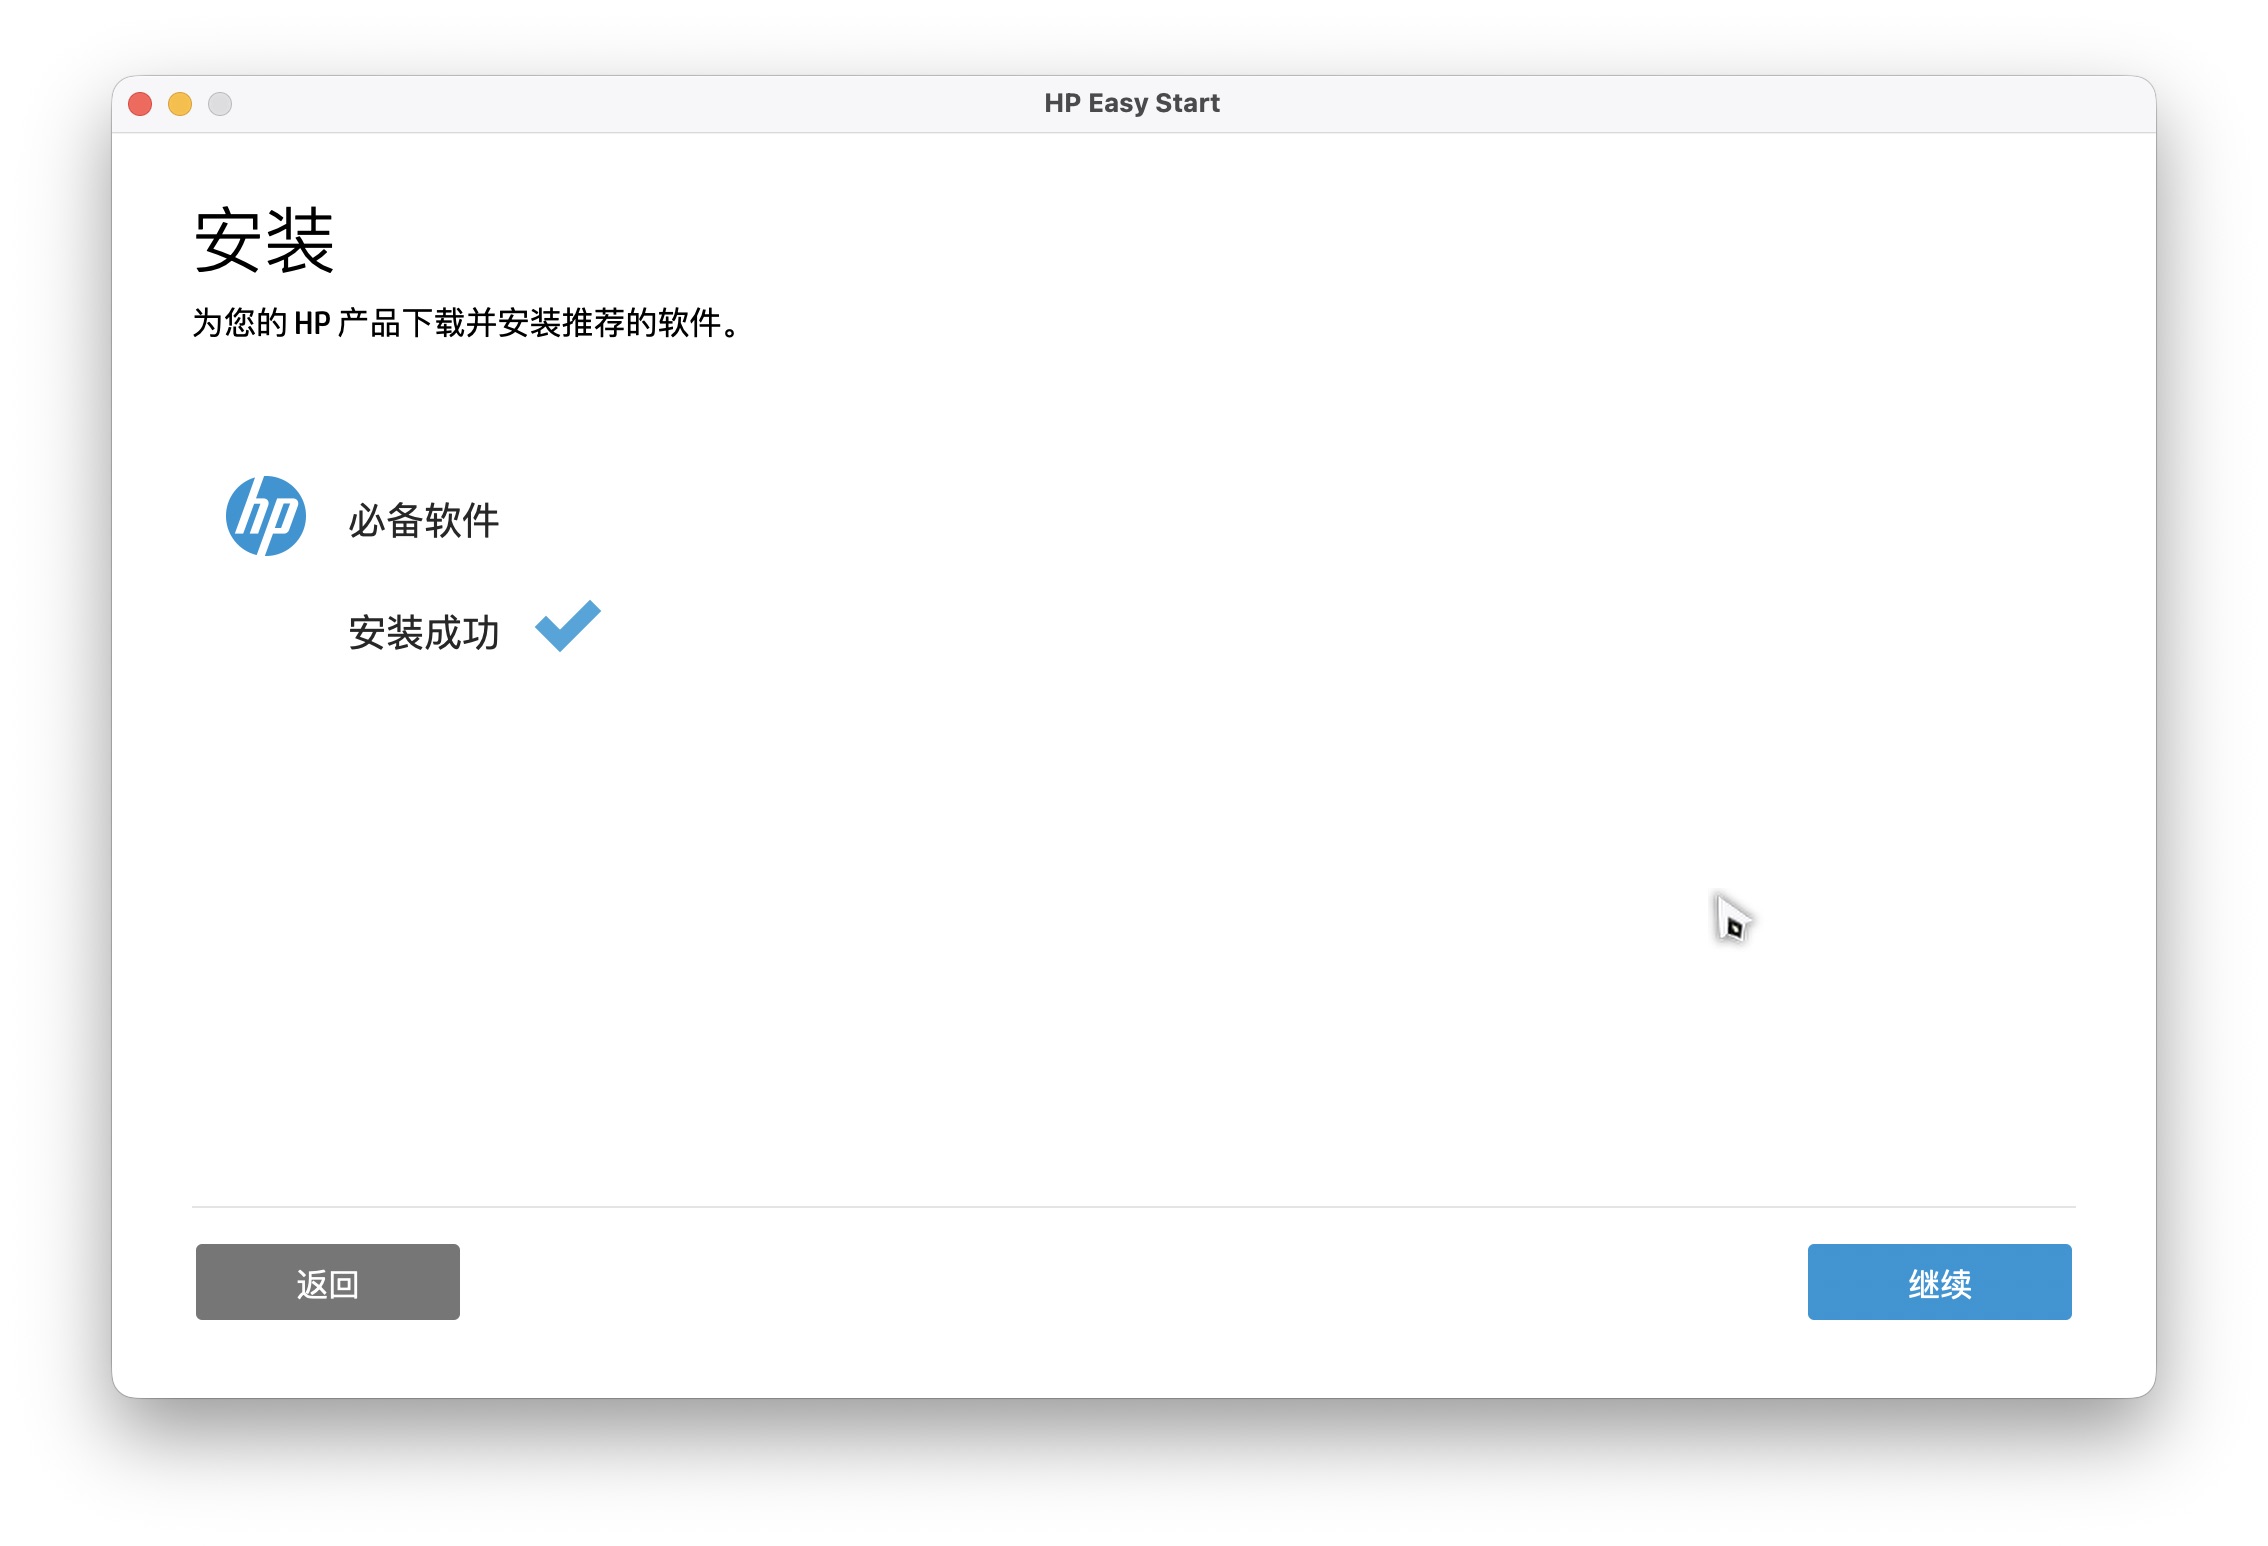Viewport: 2268px width, 1546px height.
Task: Click the 推荐的软件 phrase in the subtitle
Action: [x=640, y=323]
